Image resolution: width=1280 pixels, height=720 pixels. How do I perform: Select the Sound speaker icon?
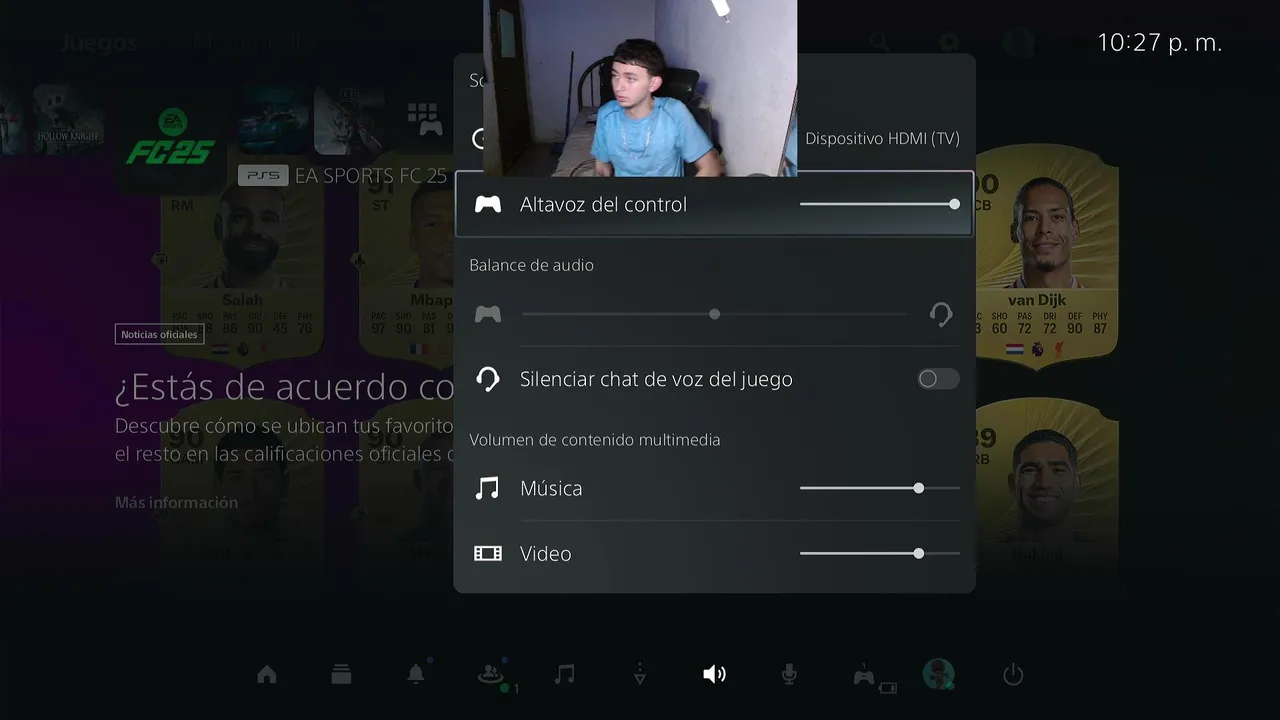tap(714, 675)
